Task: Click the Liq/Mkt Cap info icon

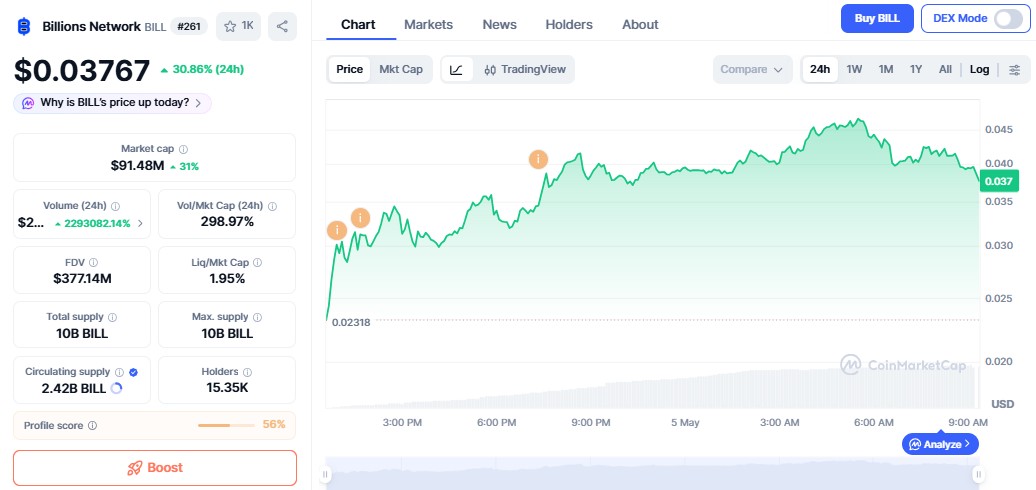Action: point(258,262)
